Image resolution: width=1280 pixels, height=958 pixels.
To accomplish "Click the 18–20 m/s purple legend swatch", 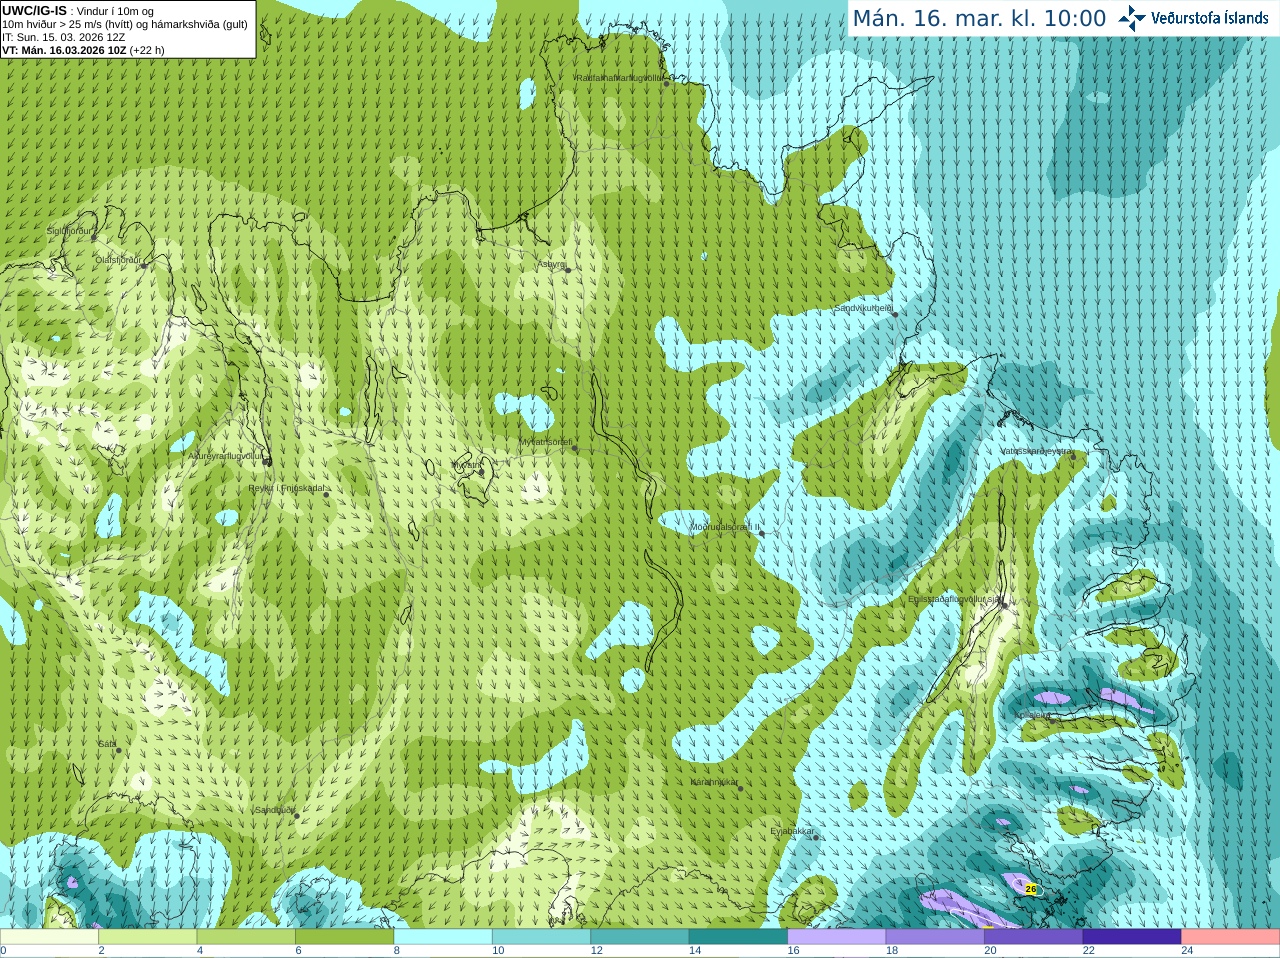I will click(936, 937).
